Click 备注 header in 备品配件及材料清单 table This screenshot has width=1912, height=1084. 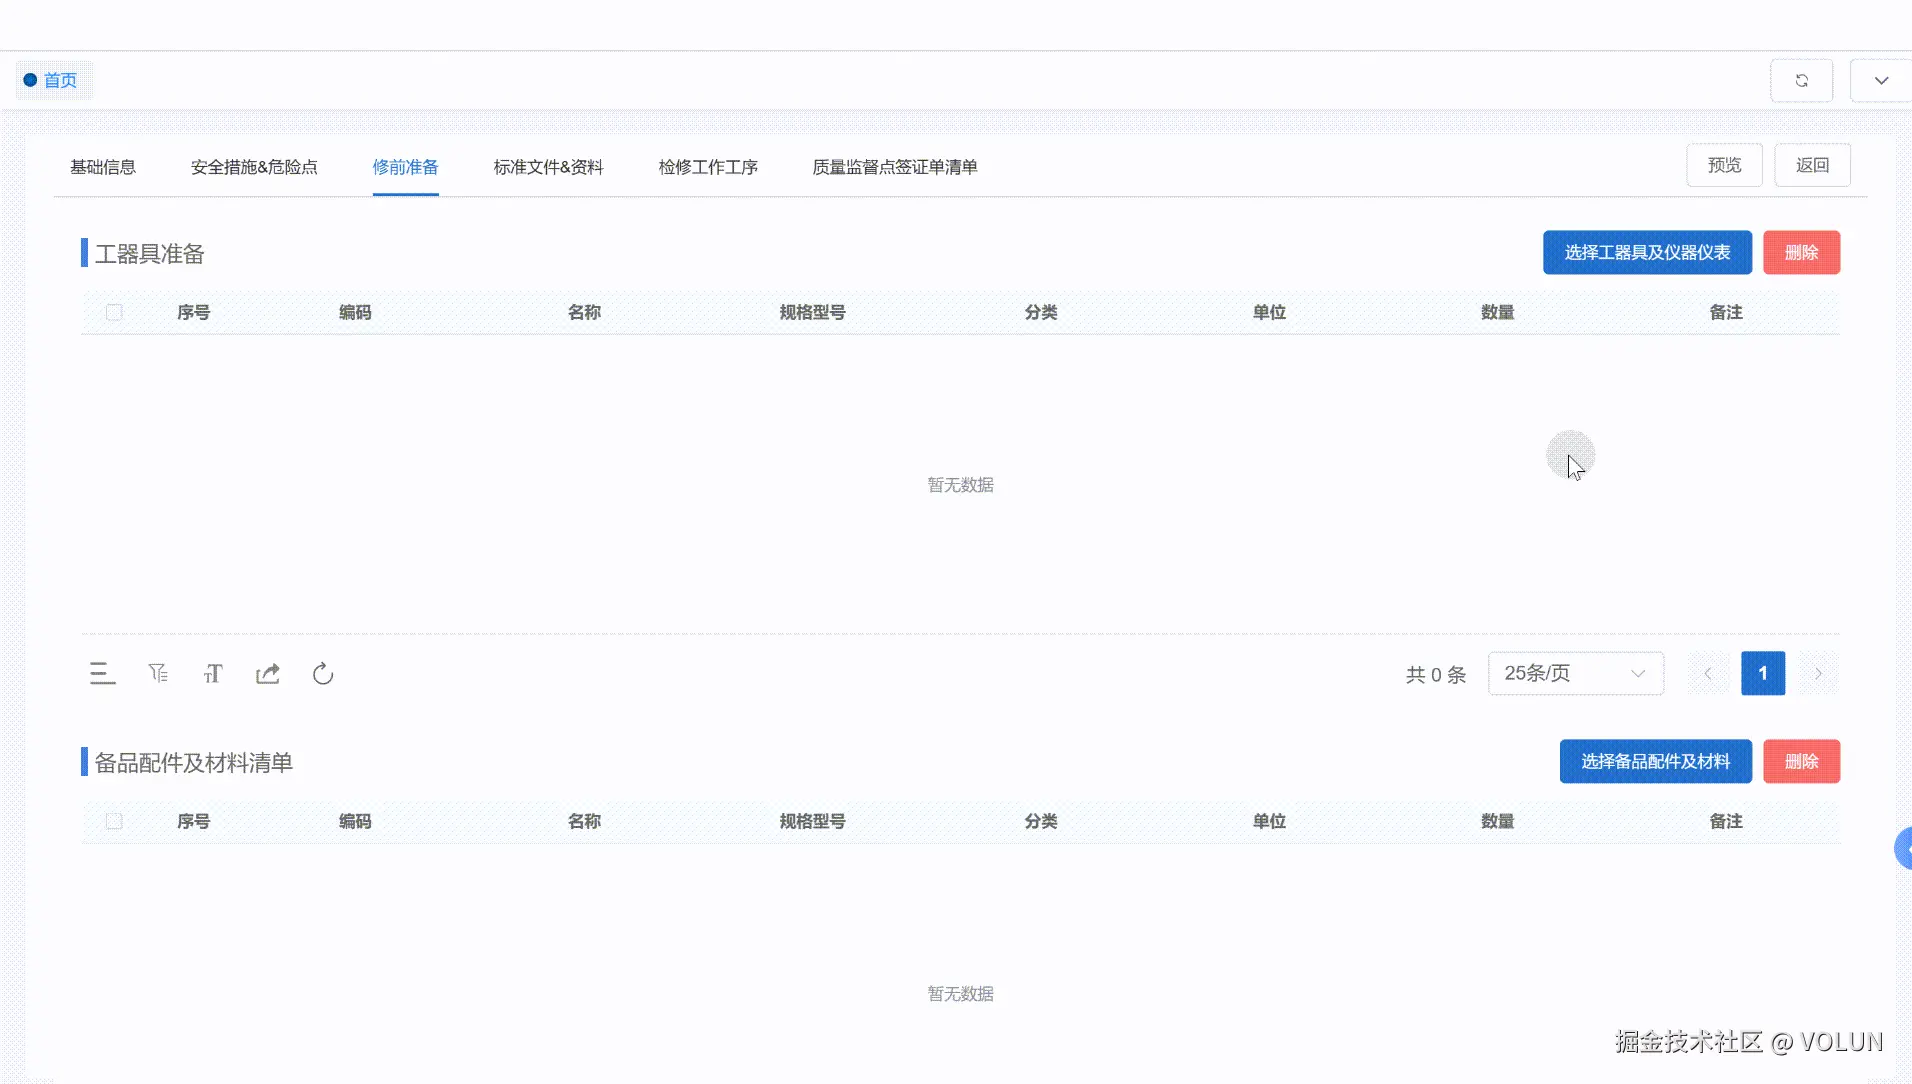(1726, 822)
